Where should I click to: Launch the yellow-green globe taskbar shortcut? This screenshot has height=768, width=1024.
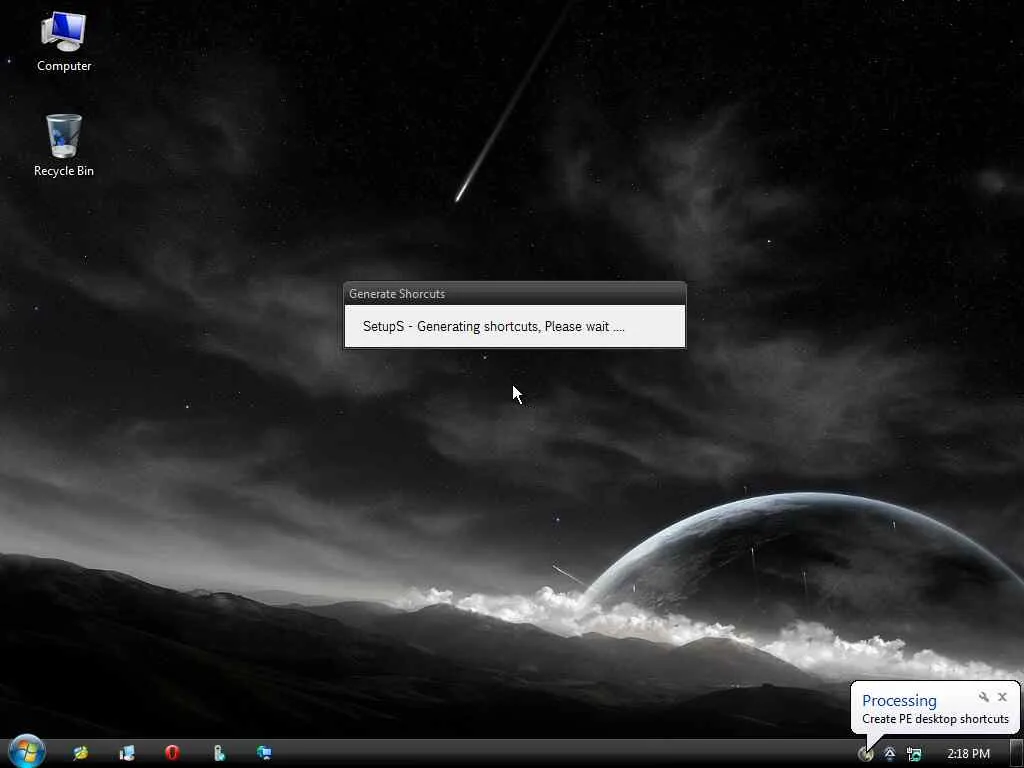[81, 753]
